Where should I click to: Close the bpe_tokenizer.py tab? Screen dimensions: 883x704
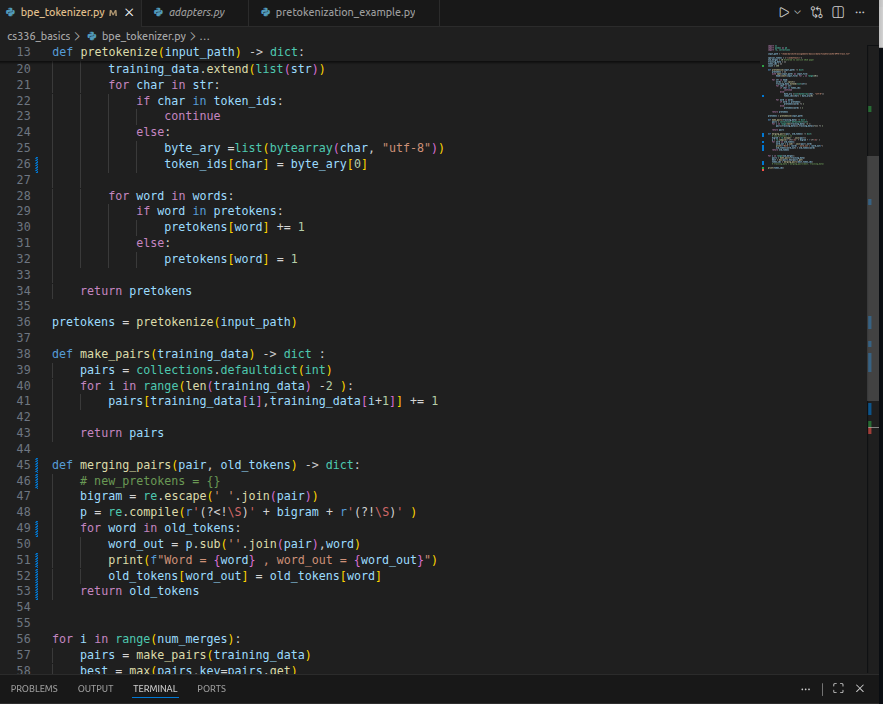coord(129,12)
